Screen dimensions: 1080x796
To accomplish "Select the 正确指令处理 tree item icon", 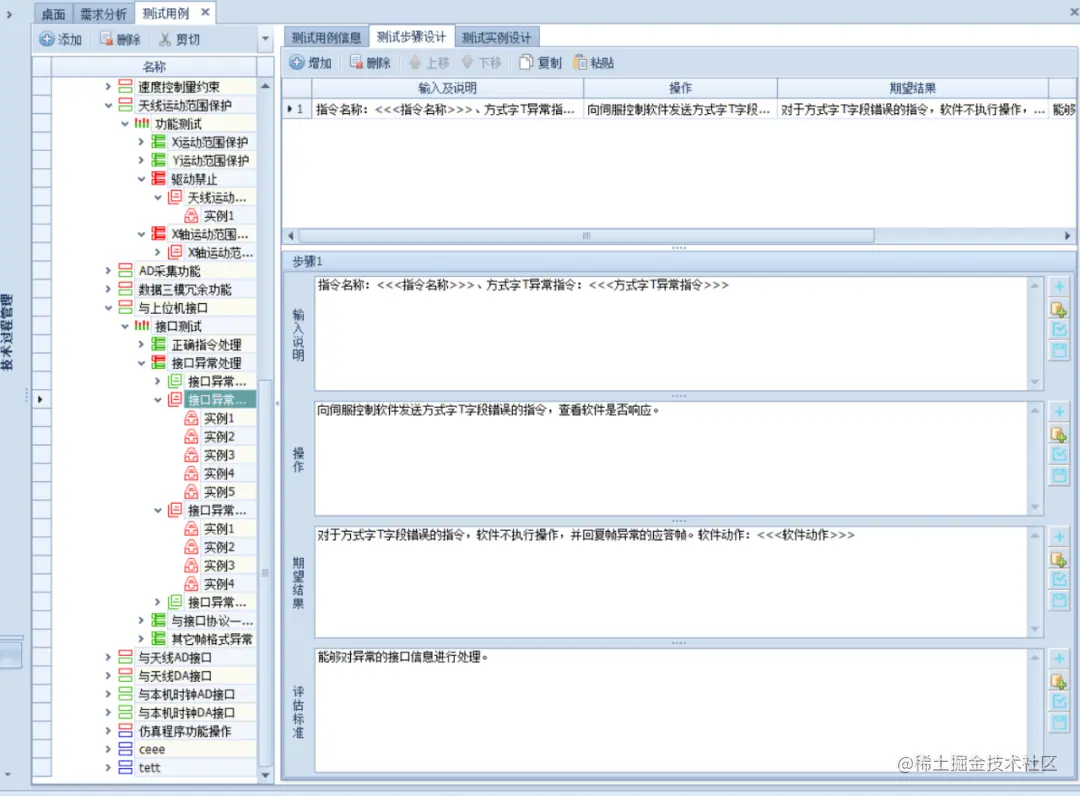I will pyautogui.click(x=158, y=344).
